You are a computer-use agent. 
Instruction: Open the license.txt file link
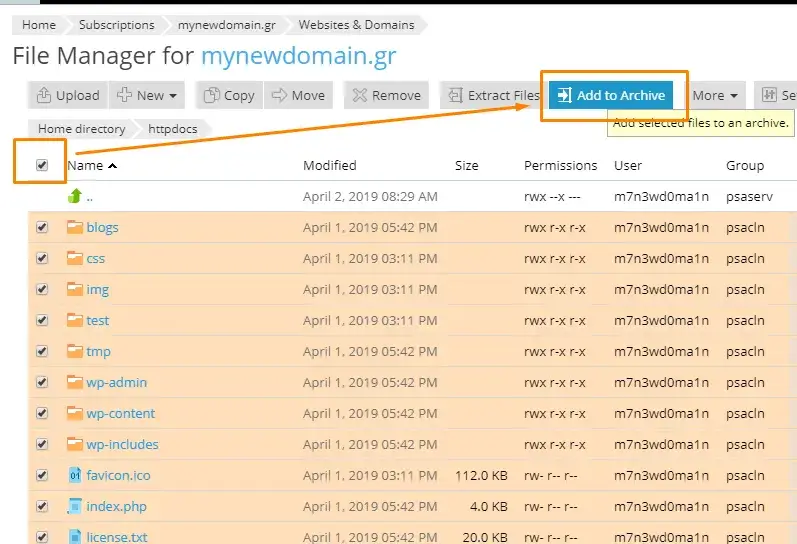pyautogui.click(x=117, y=537)
